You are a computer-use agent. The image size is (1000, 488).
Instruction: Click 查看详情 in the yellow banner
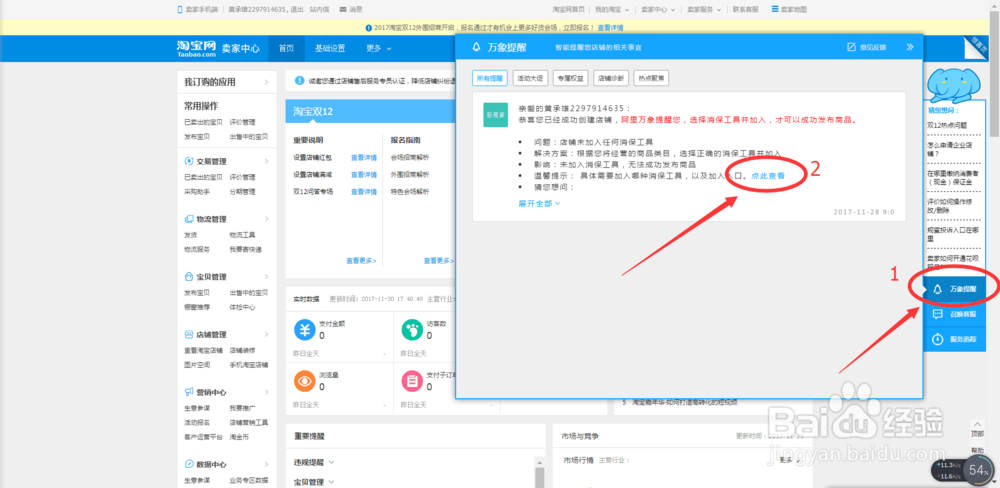coord(610,27)
